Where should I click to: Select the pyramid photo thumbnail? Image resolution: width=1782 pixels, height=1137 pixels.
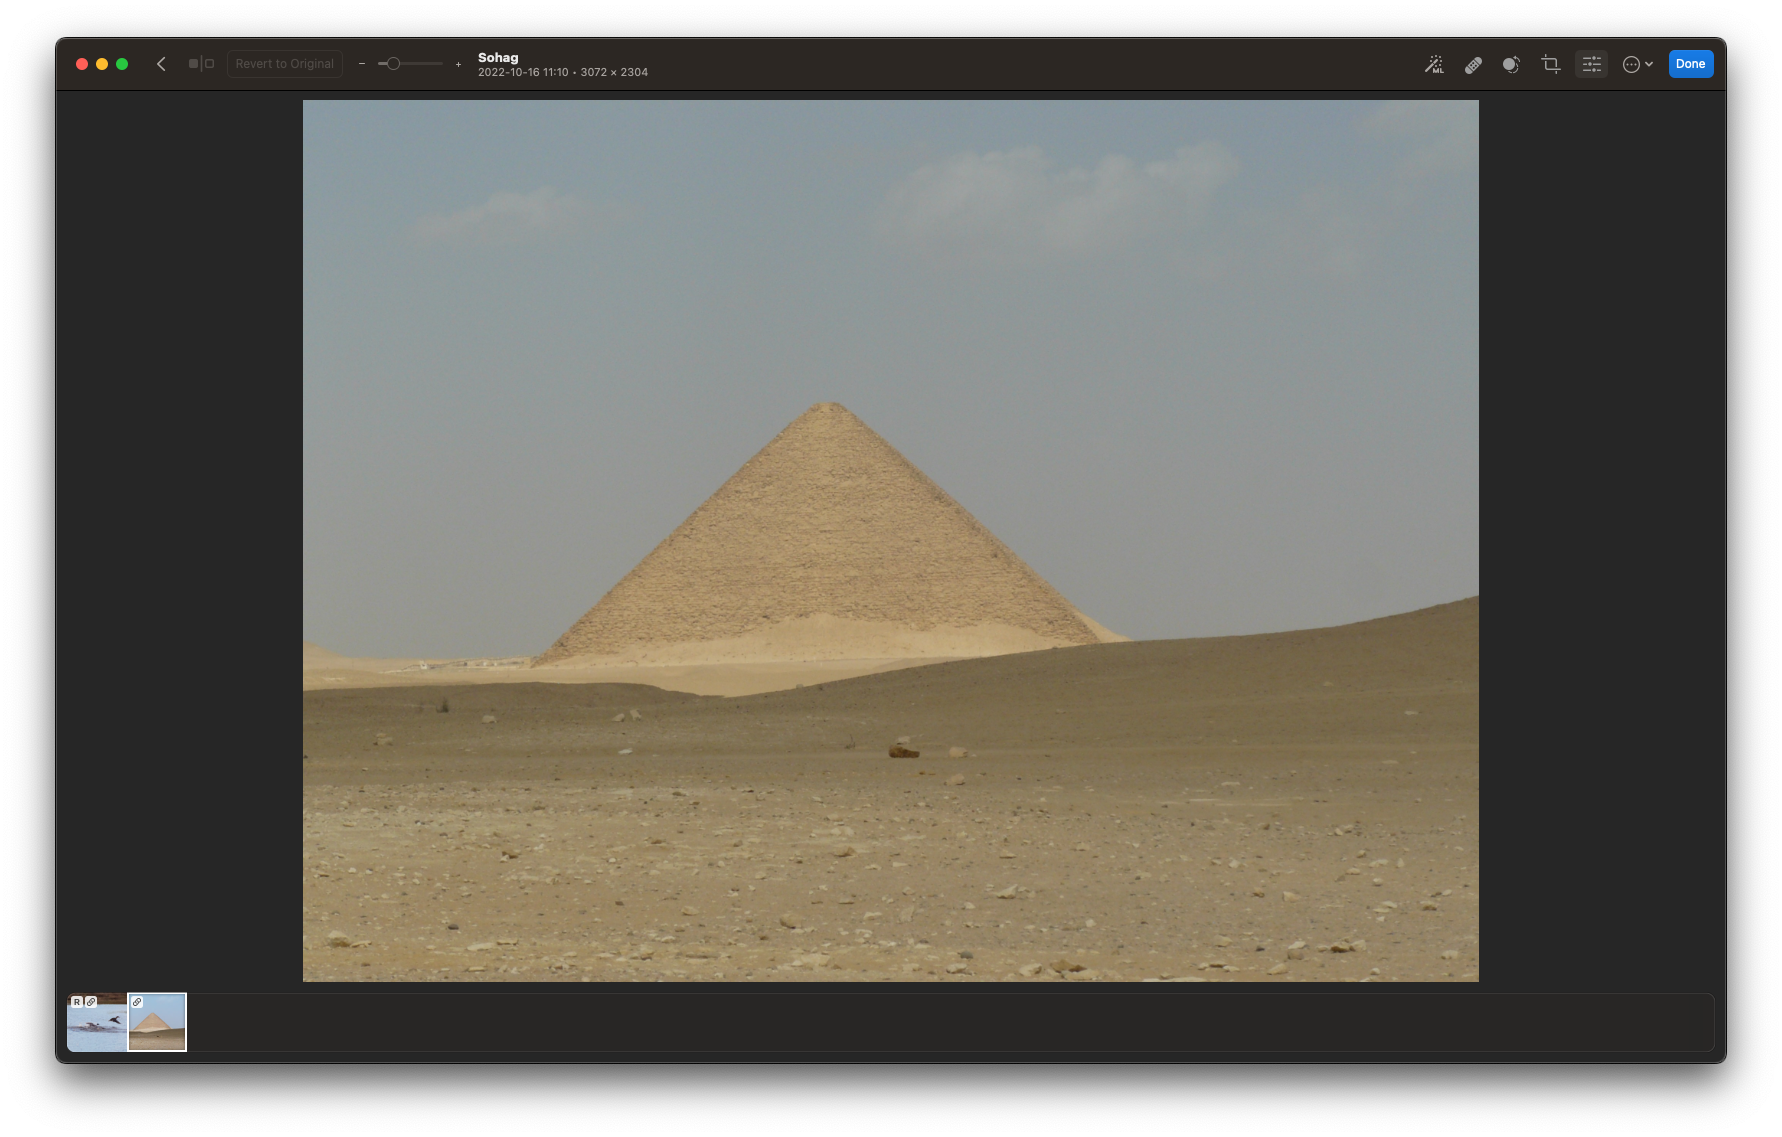tap(157, 1022)
